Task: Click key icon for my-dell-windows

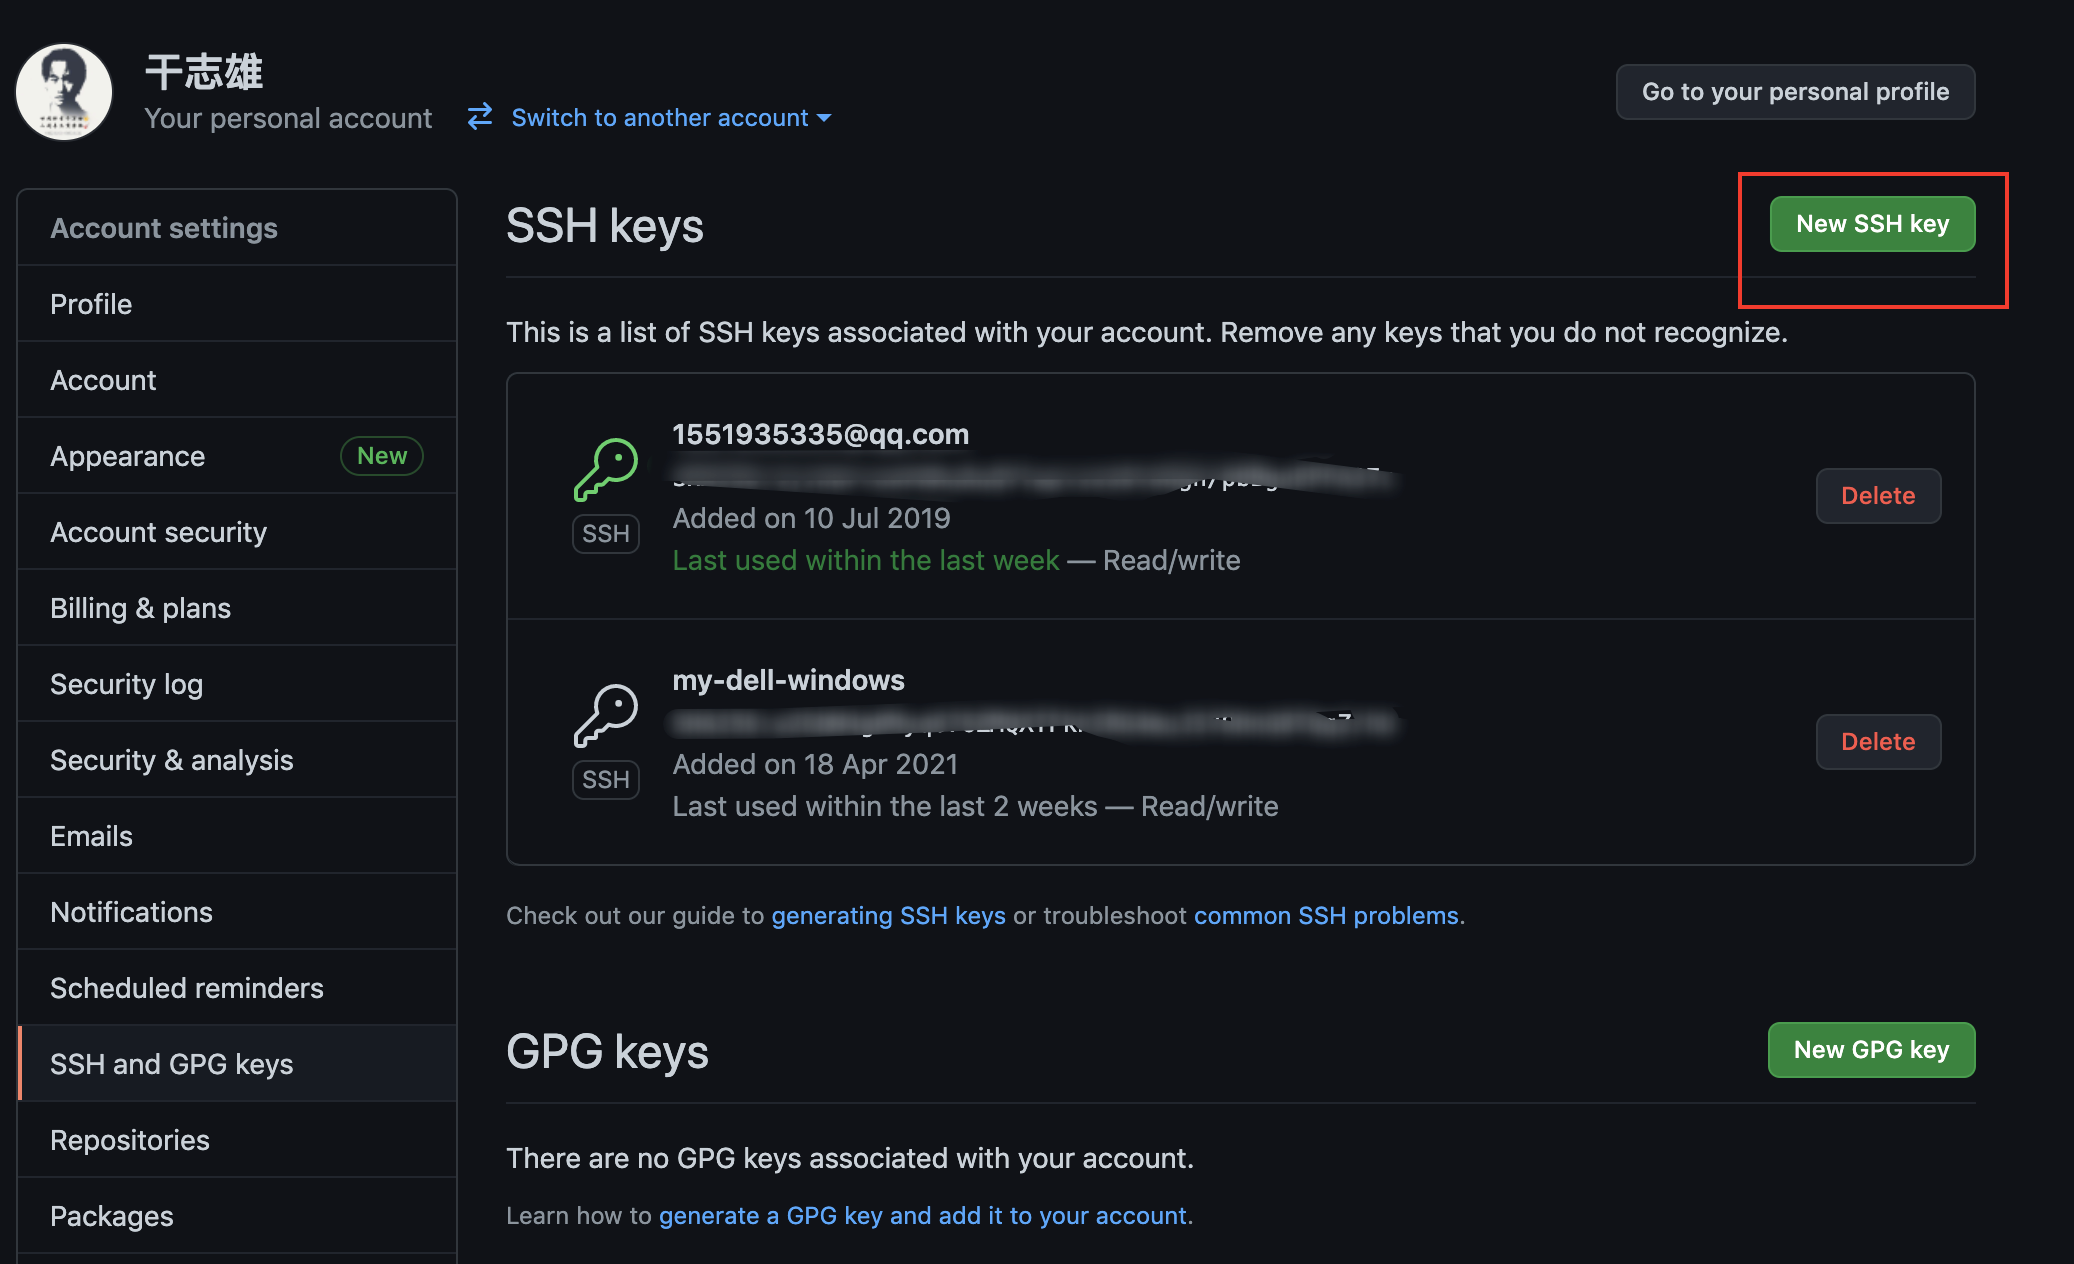Action: pyautogui.click(x=606, y=716)
